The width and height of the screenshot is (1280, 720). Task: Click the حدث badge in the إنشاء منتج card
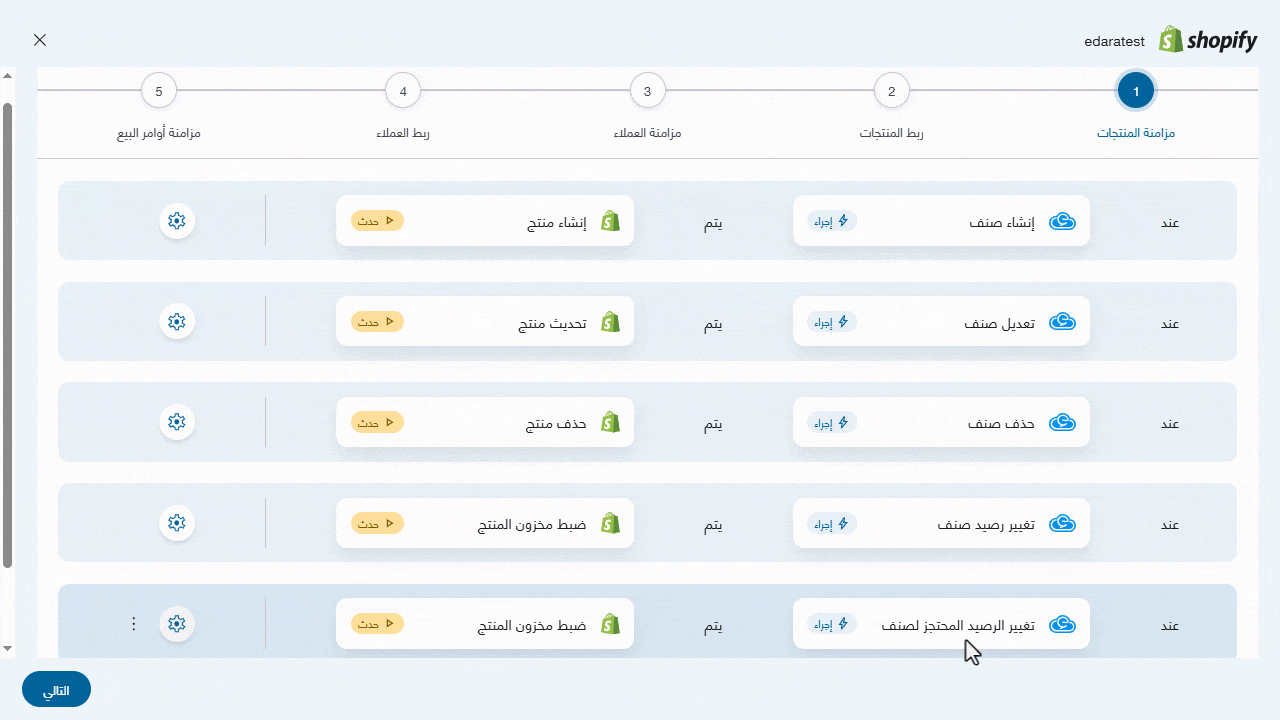pos(377,221)
